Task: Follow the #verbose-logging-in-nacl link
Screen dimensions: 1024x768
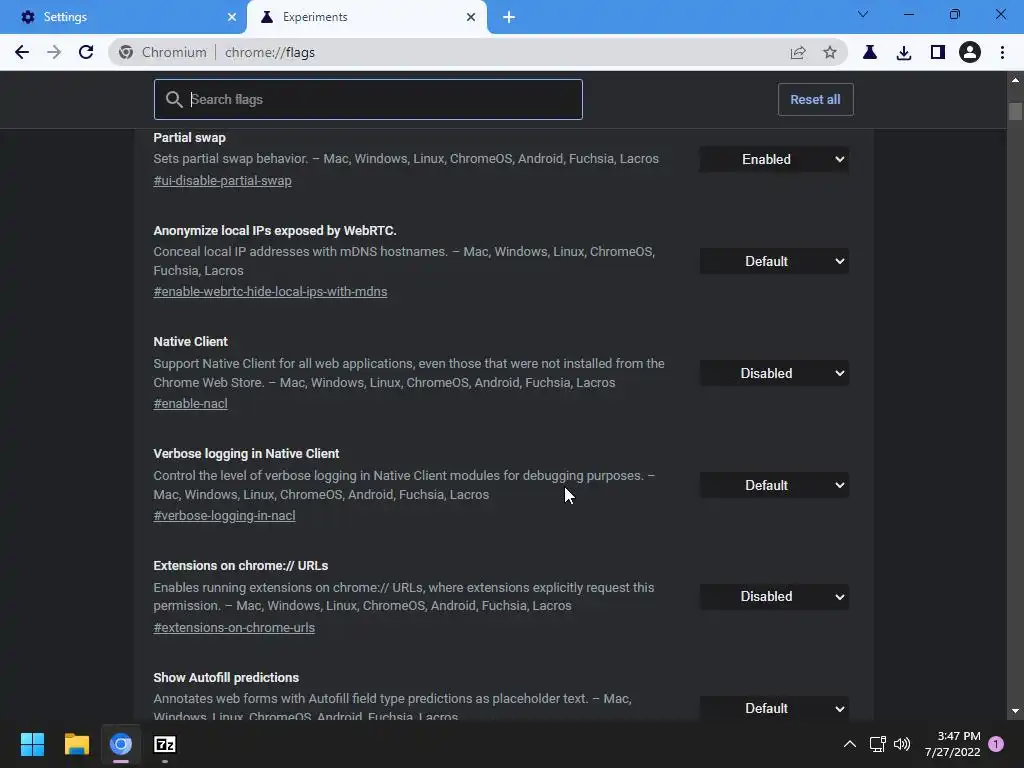Action: click(224, 516)
